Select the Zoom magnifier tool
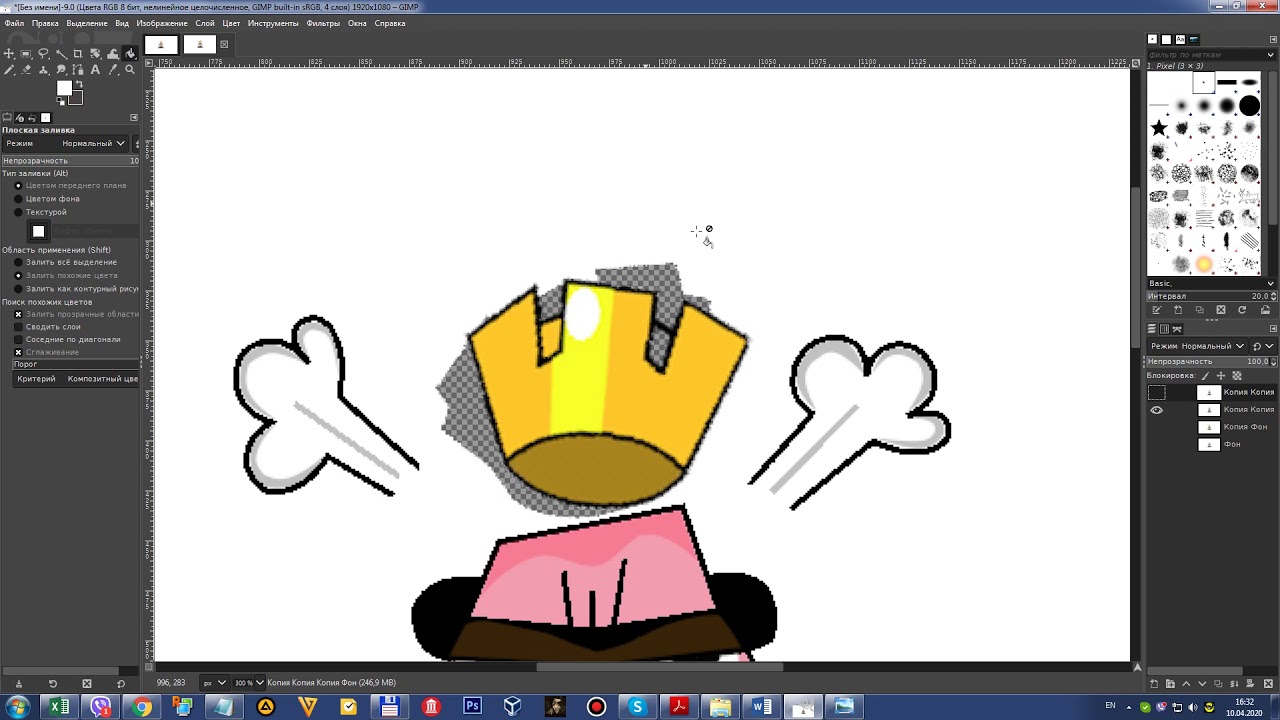This screenshot has width=1280, height=720. click(130, 70)
